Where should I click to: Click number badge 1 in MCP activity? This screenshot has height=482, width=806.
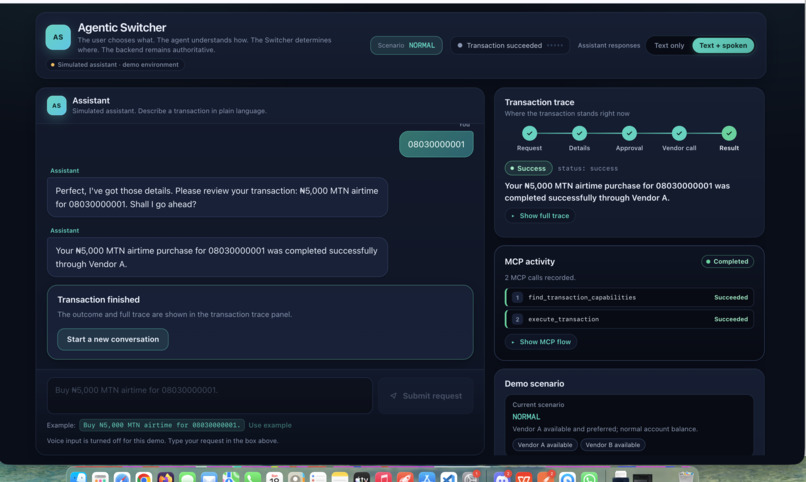pos(517,298)
